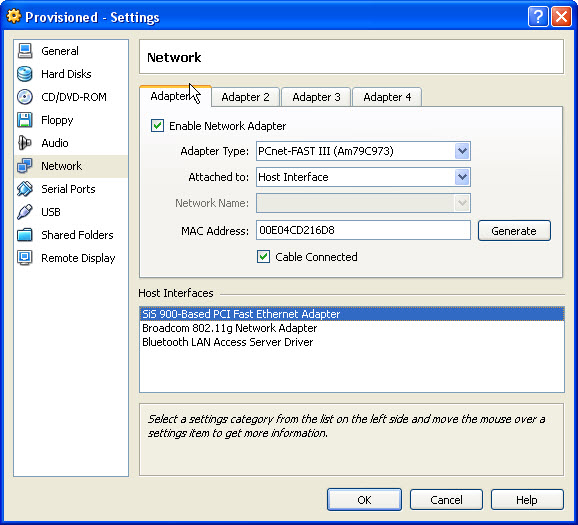Click the disabled Network Name combo box
This screenshot has height=525, width=578.
(x=363, y=203)
